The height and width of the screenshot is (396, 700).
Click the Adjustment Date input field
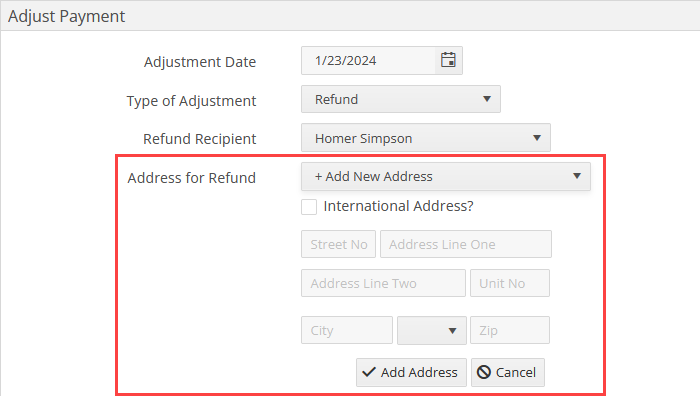368,60
